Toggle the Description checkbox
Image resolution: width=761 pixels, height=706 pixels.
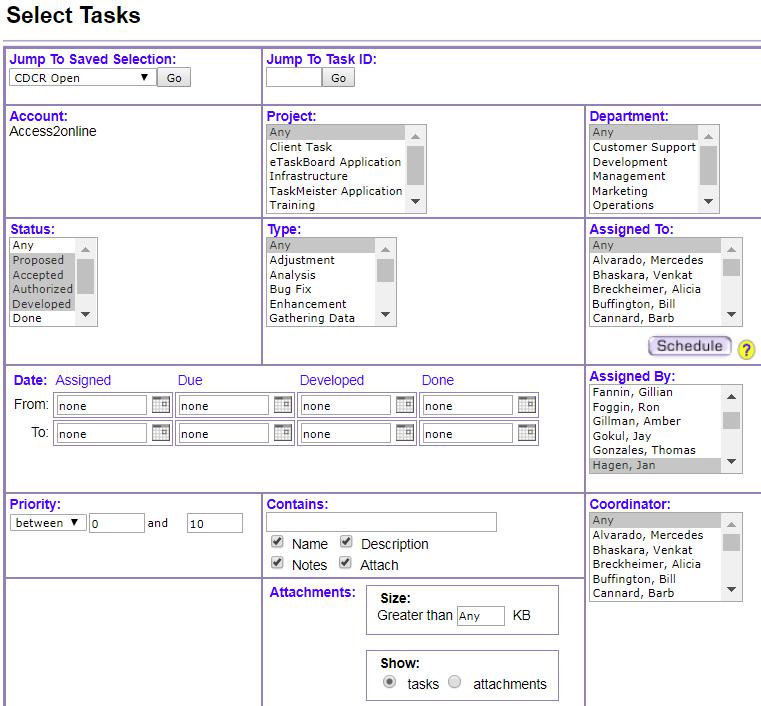click(x=346, y=542)
